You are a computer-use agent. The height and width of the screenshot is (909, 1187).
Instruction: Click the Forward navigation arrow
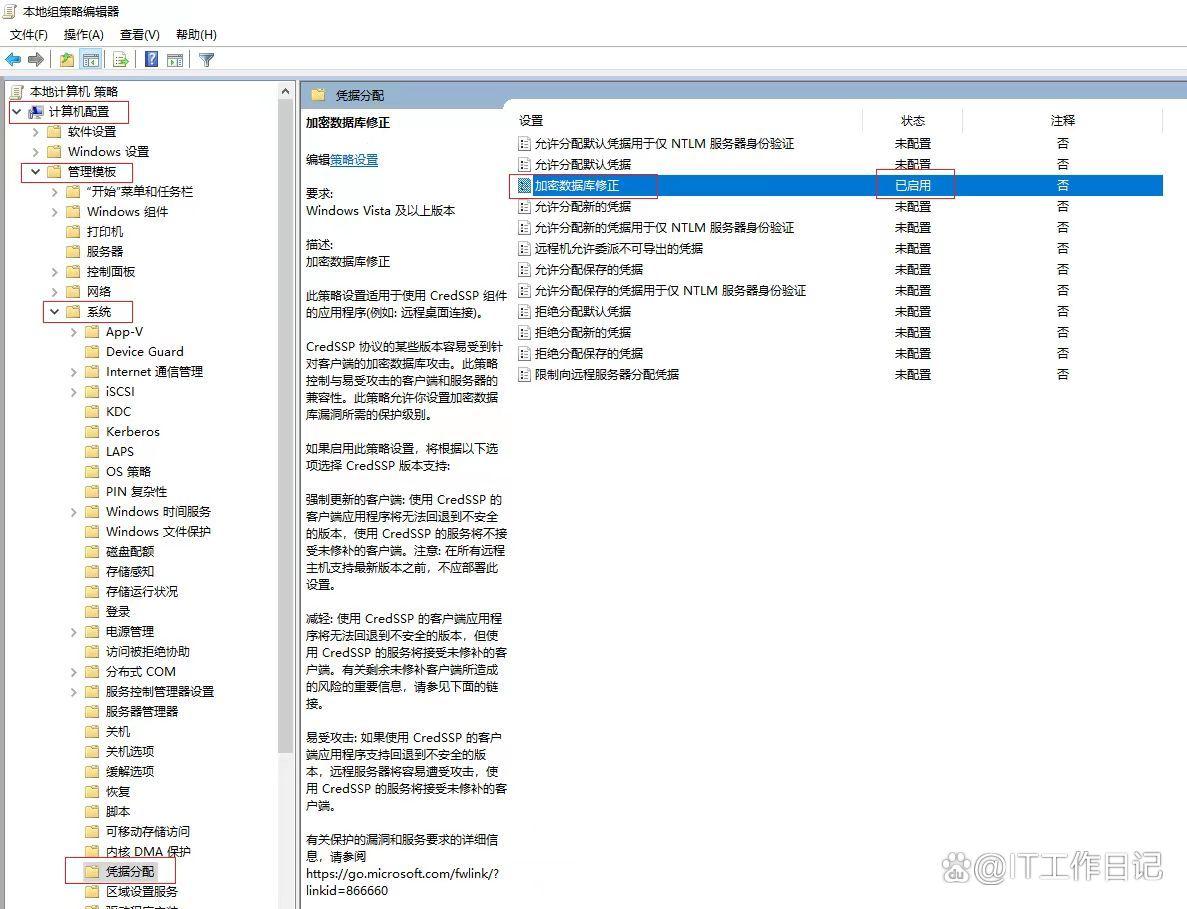coord(36,59)
